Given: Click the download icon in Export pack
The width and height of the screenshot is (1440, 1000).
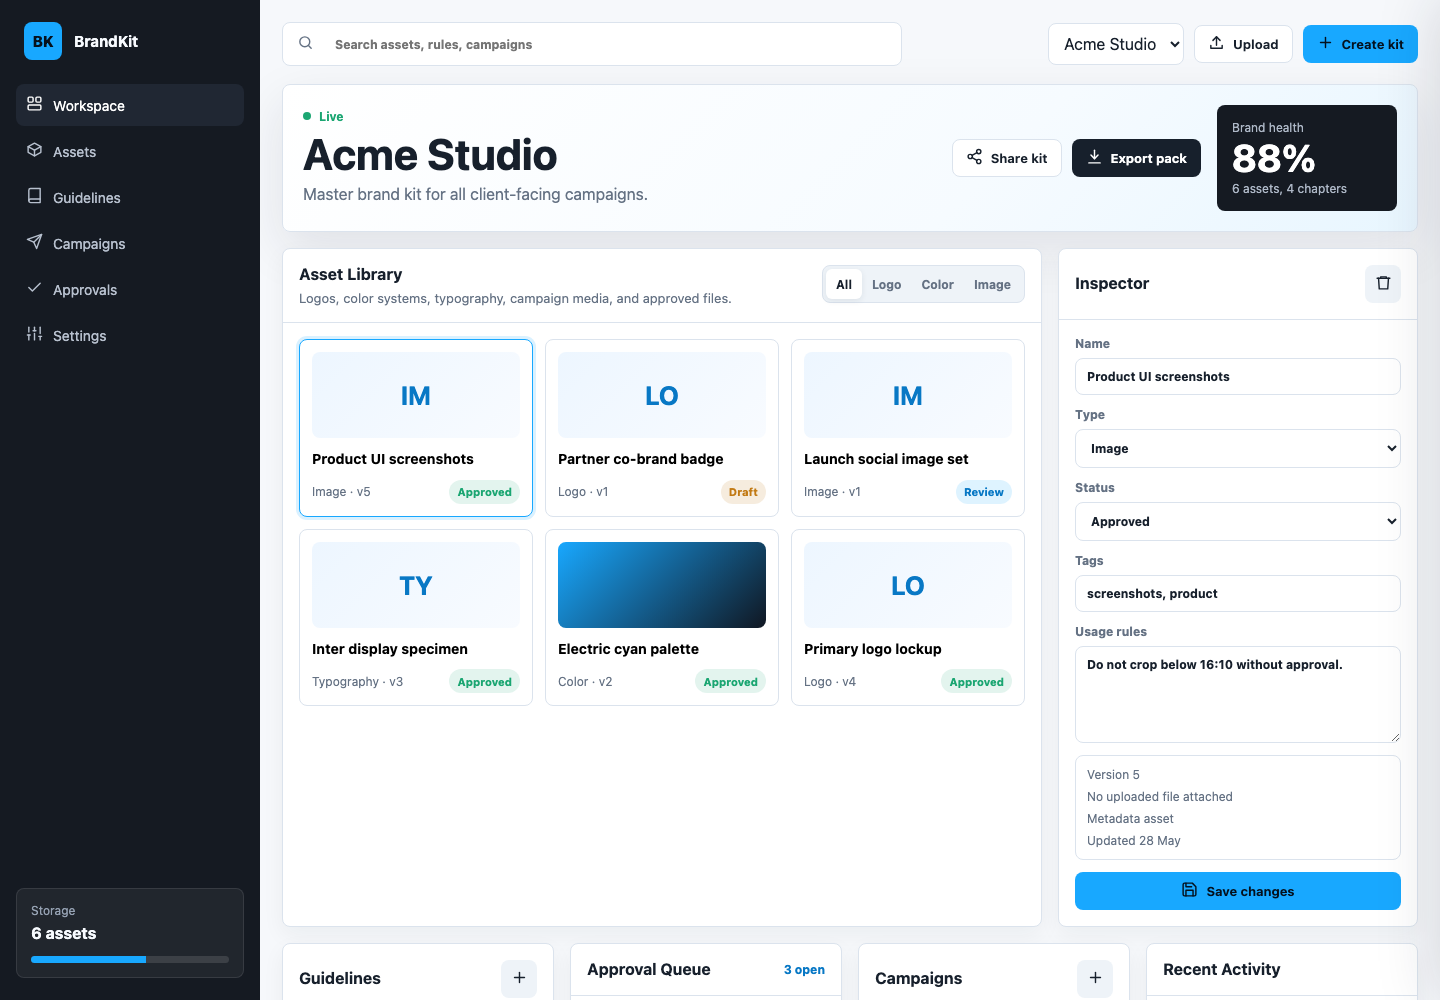Looking at the screenshot, I should [x=1094, y=157].
